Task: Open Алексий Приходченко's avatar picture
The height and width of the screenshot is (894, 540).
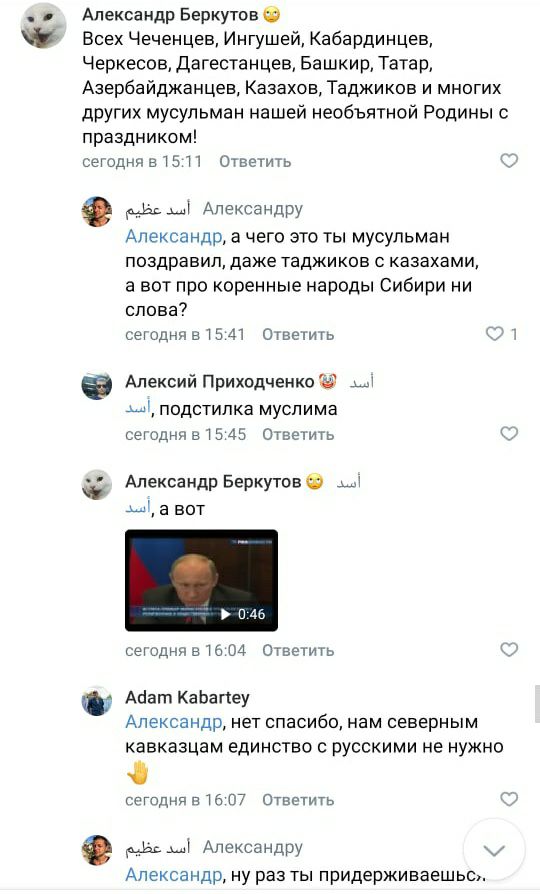Action: (x=96, y=385)
